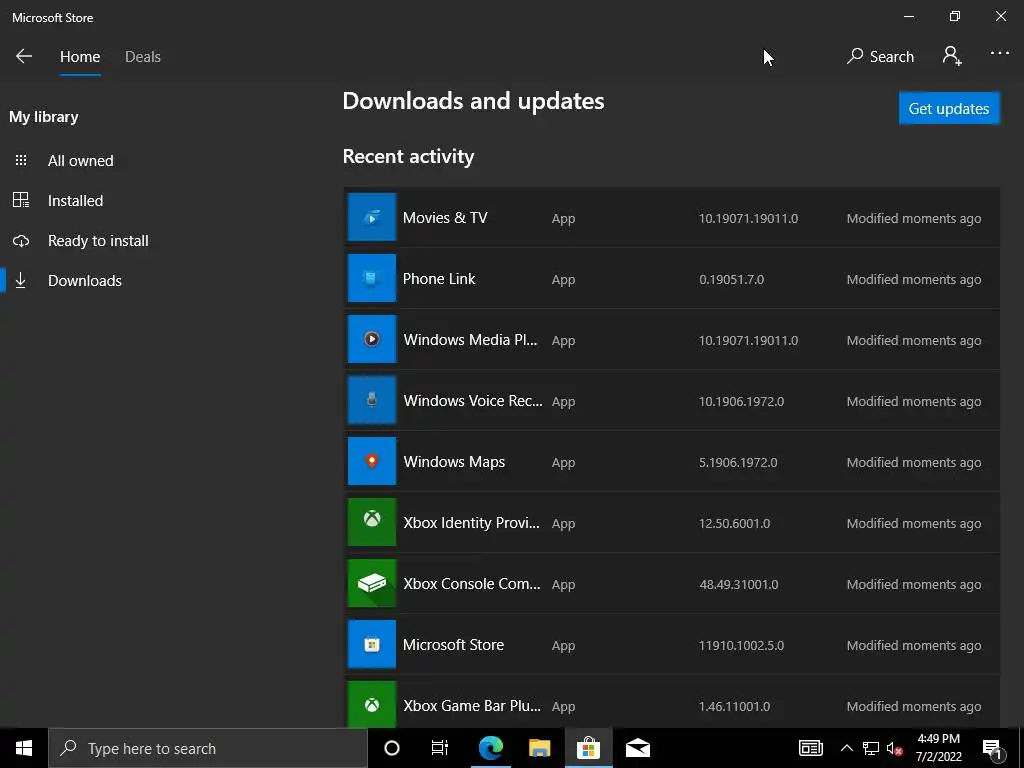This screenshot has height=768, width=1024.
Task: Click the muted volume tray icon
Action: pos(895,749)
